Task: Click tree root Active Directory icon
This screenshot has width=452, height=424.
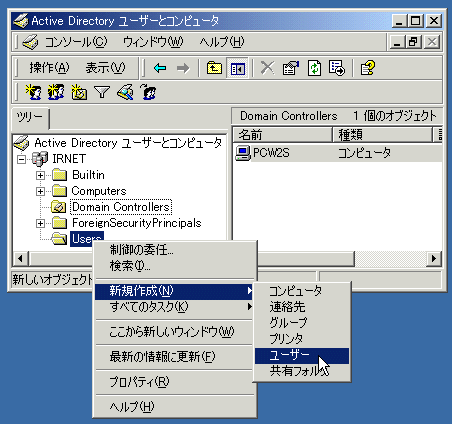Action: 22,143
